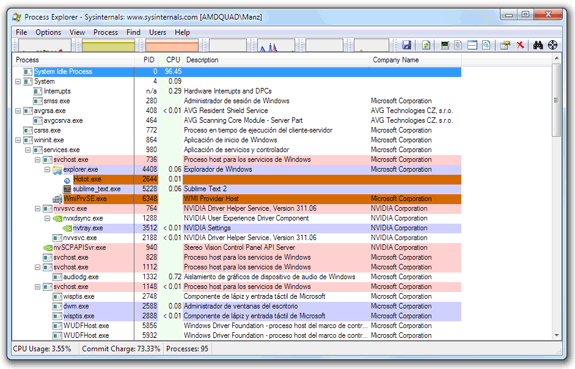Screen dimensions: 575x369
Task: Click the scrollbar up arrow
Action: (x=556, y=58)
